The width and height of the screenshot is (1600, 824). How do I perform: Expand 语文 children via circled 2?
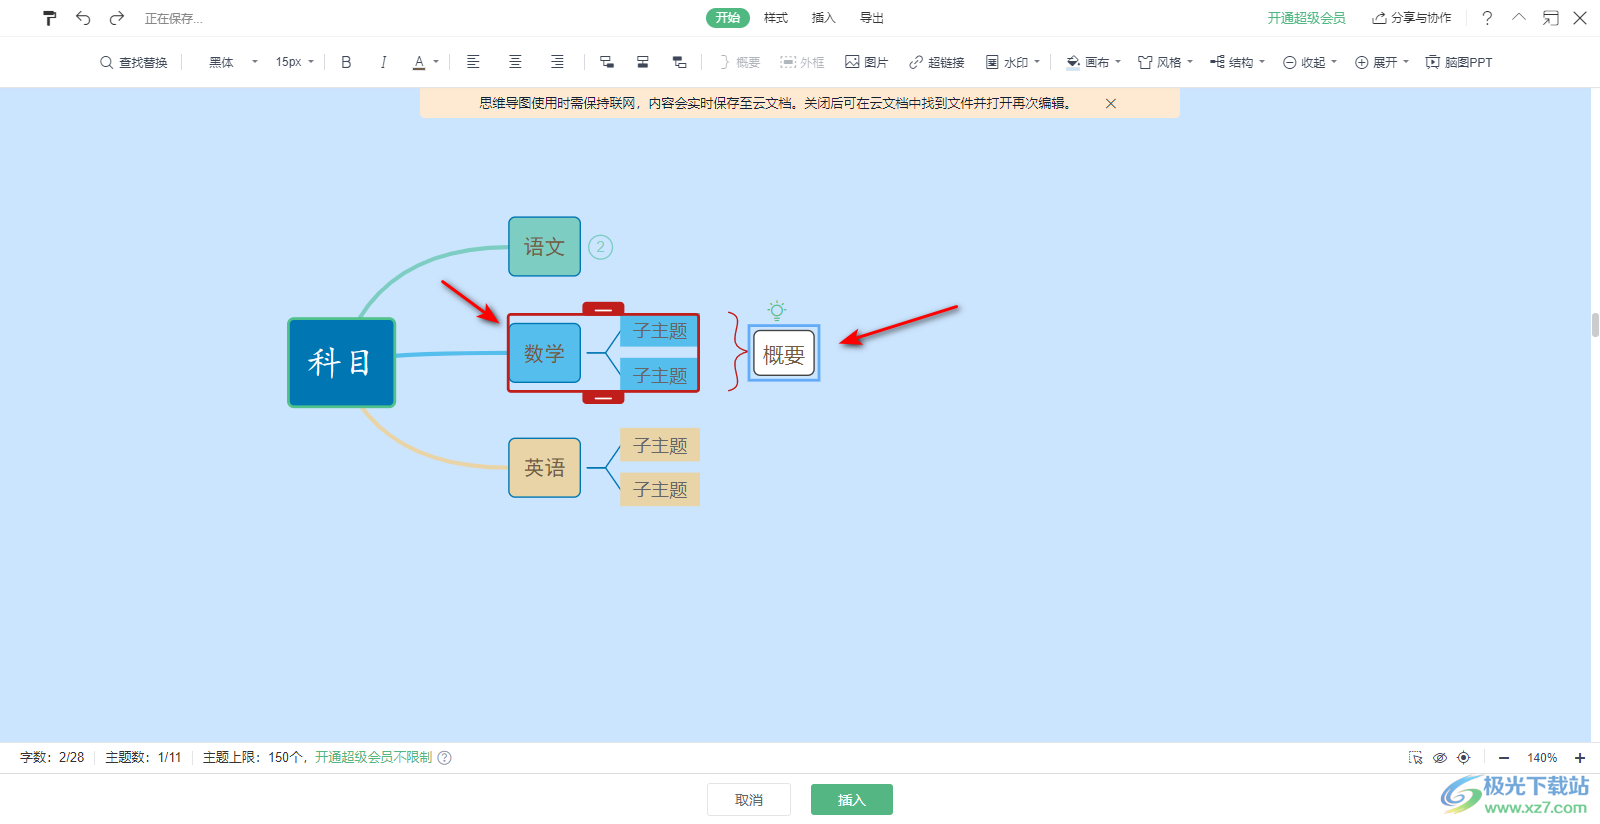pyautogui.click(x=600, y=246)
